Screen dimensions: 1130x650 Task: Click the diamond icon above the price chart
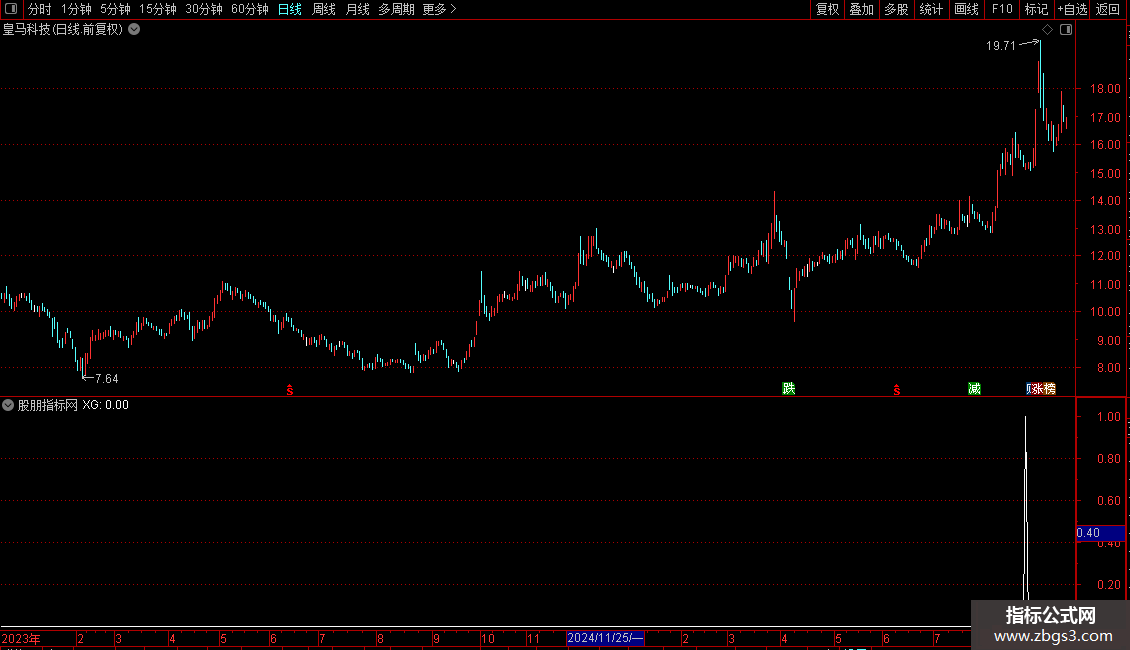1048,30
